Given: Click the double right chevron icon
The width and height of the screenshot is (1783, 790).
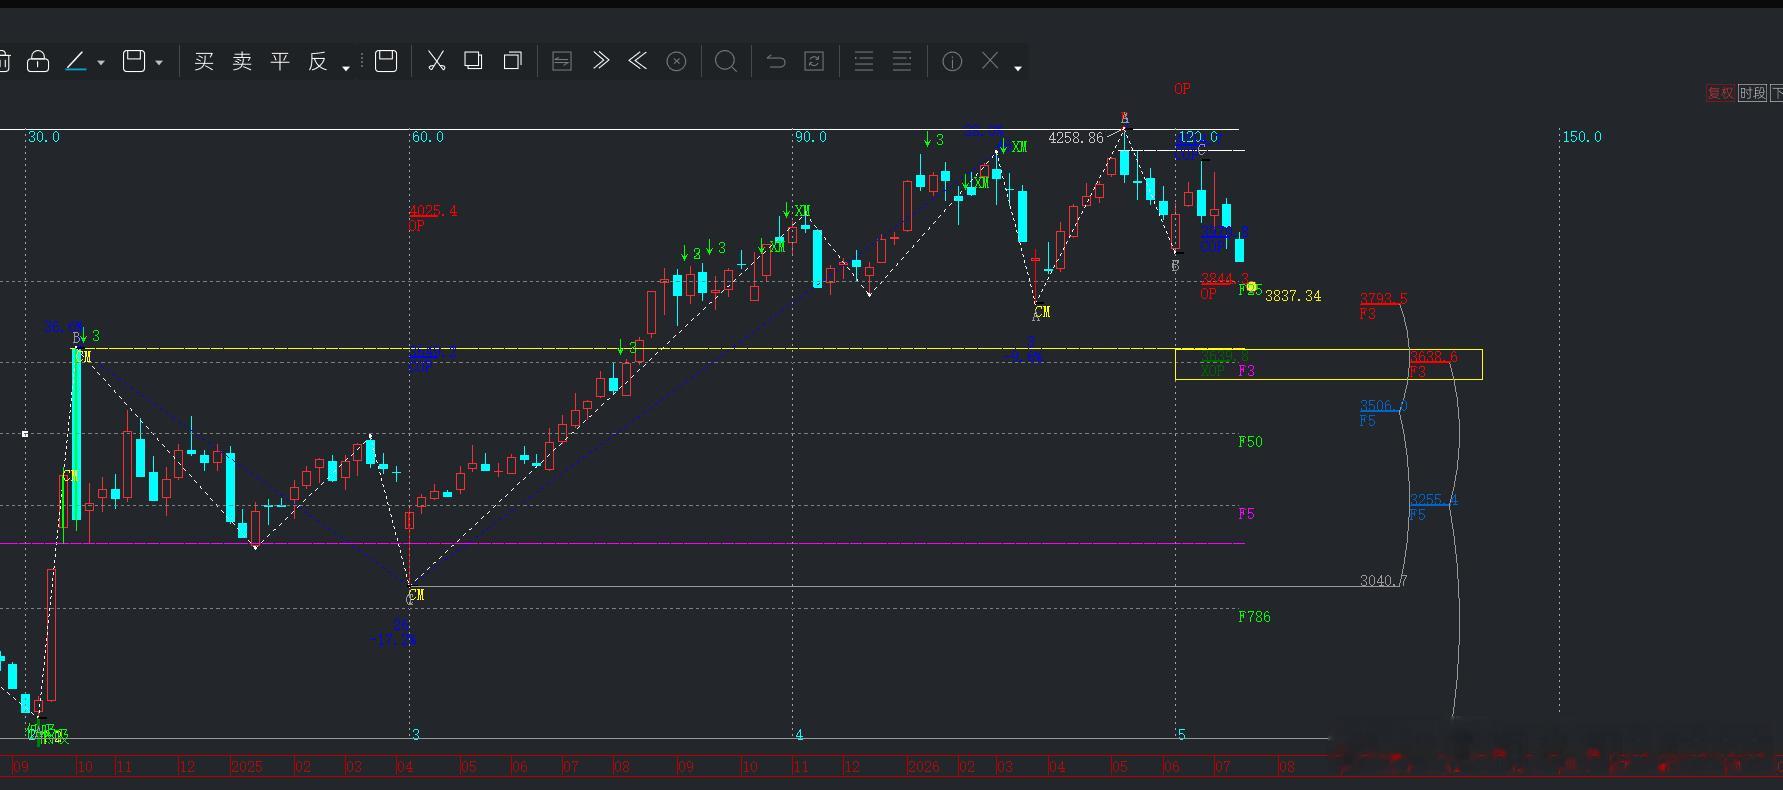Looking at the screenshot, I should pyautogui.click(x=600, y=61).
